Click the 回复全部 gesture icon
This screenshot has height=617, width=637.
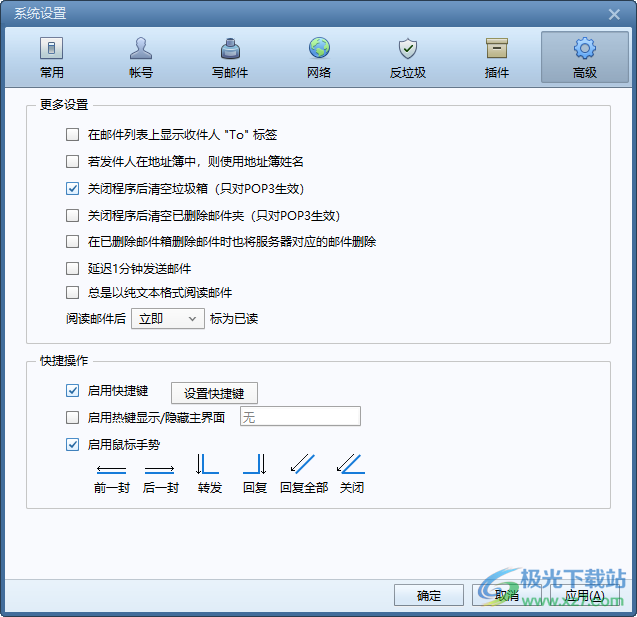coord(303,464)
